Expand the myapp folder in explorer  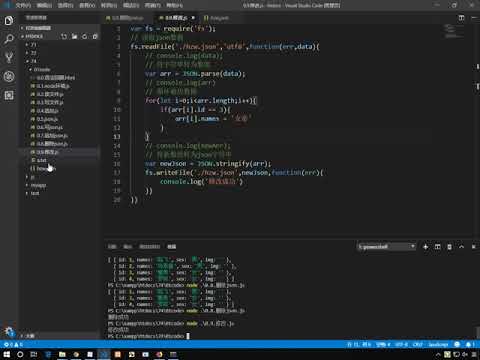coord(38,185)
